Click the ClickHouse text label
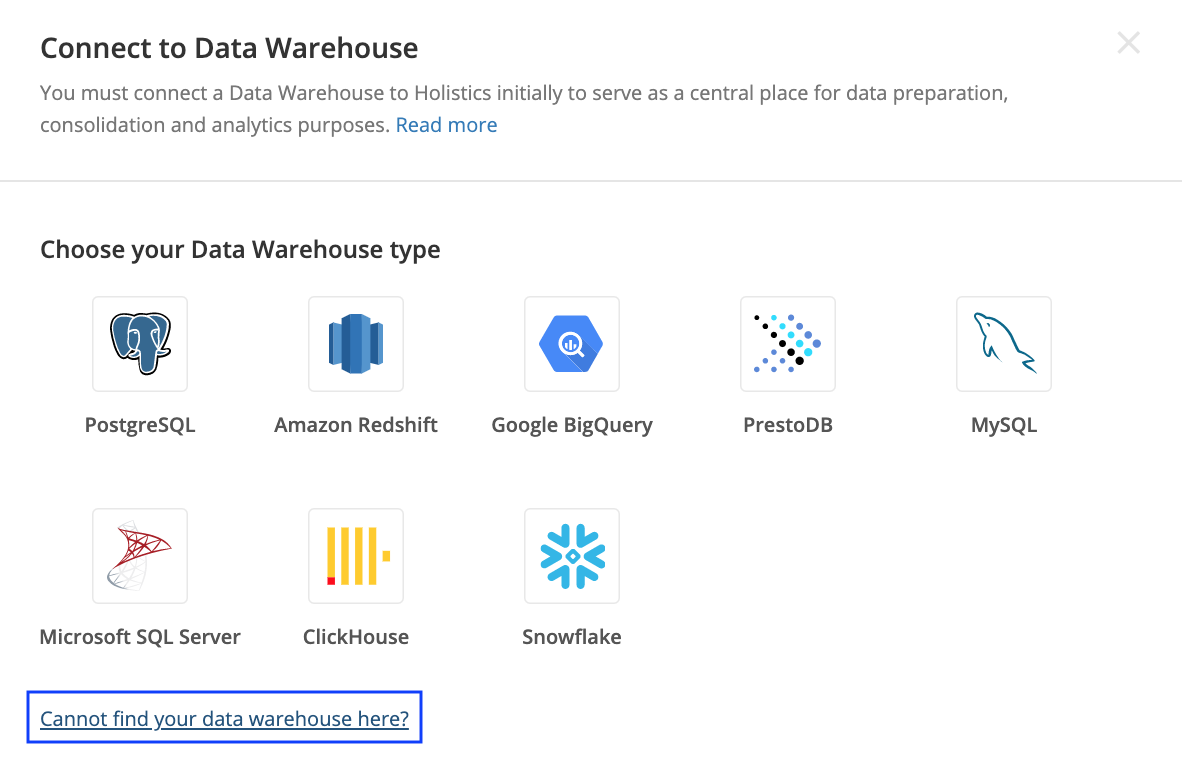The width and height of the screenshot is (1182, 762). 356,637
